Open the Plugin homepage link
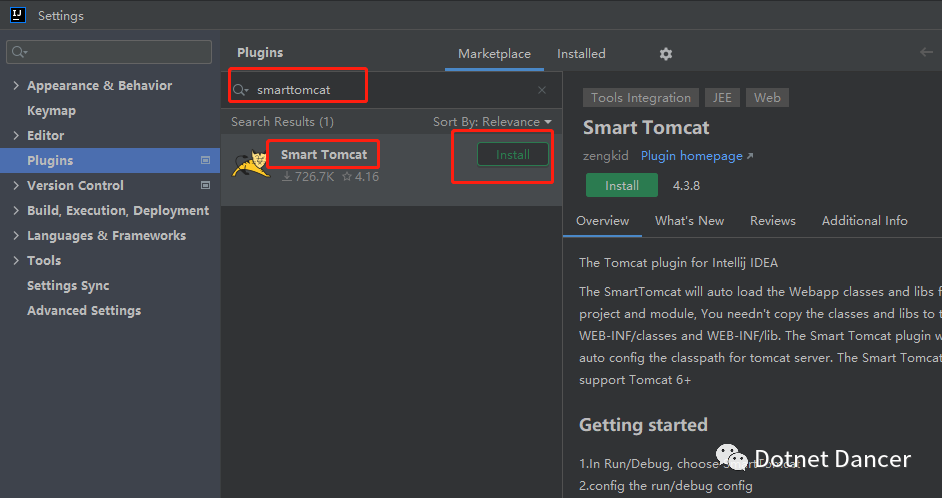The height and width of the screenshot is (498, 942). pyautogui.click(x=697, y=156)
